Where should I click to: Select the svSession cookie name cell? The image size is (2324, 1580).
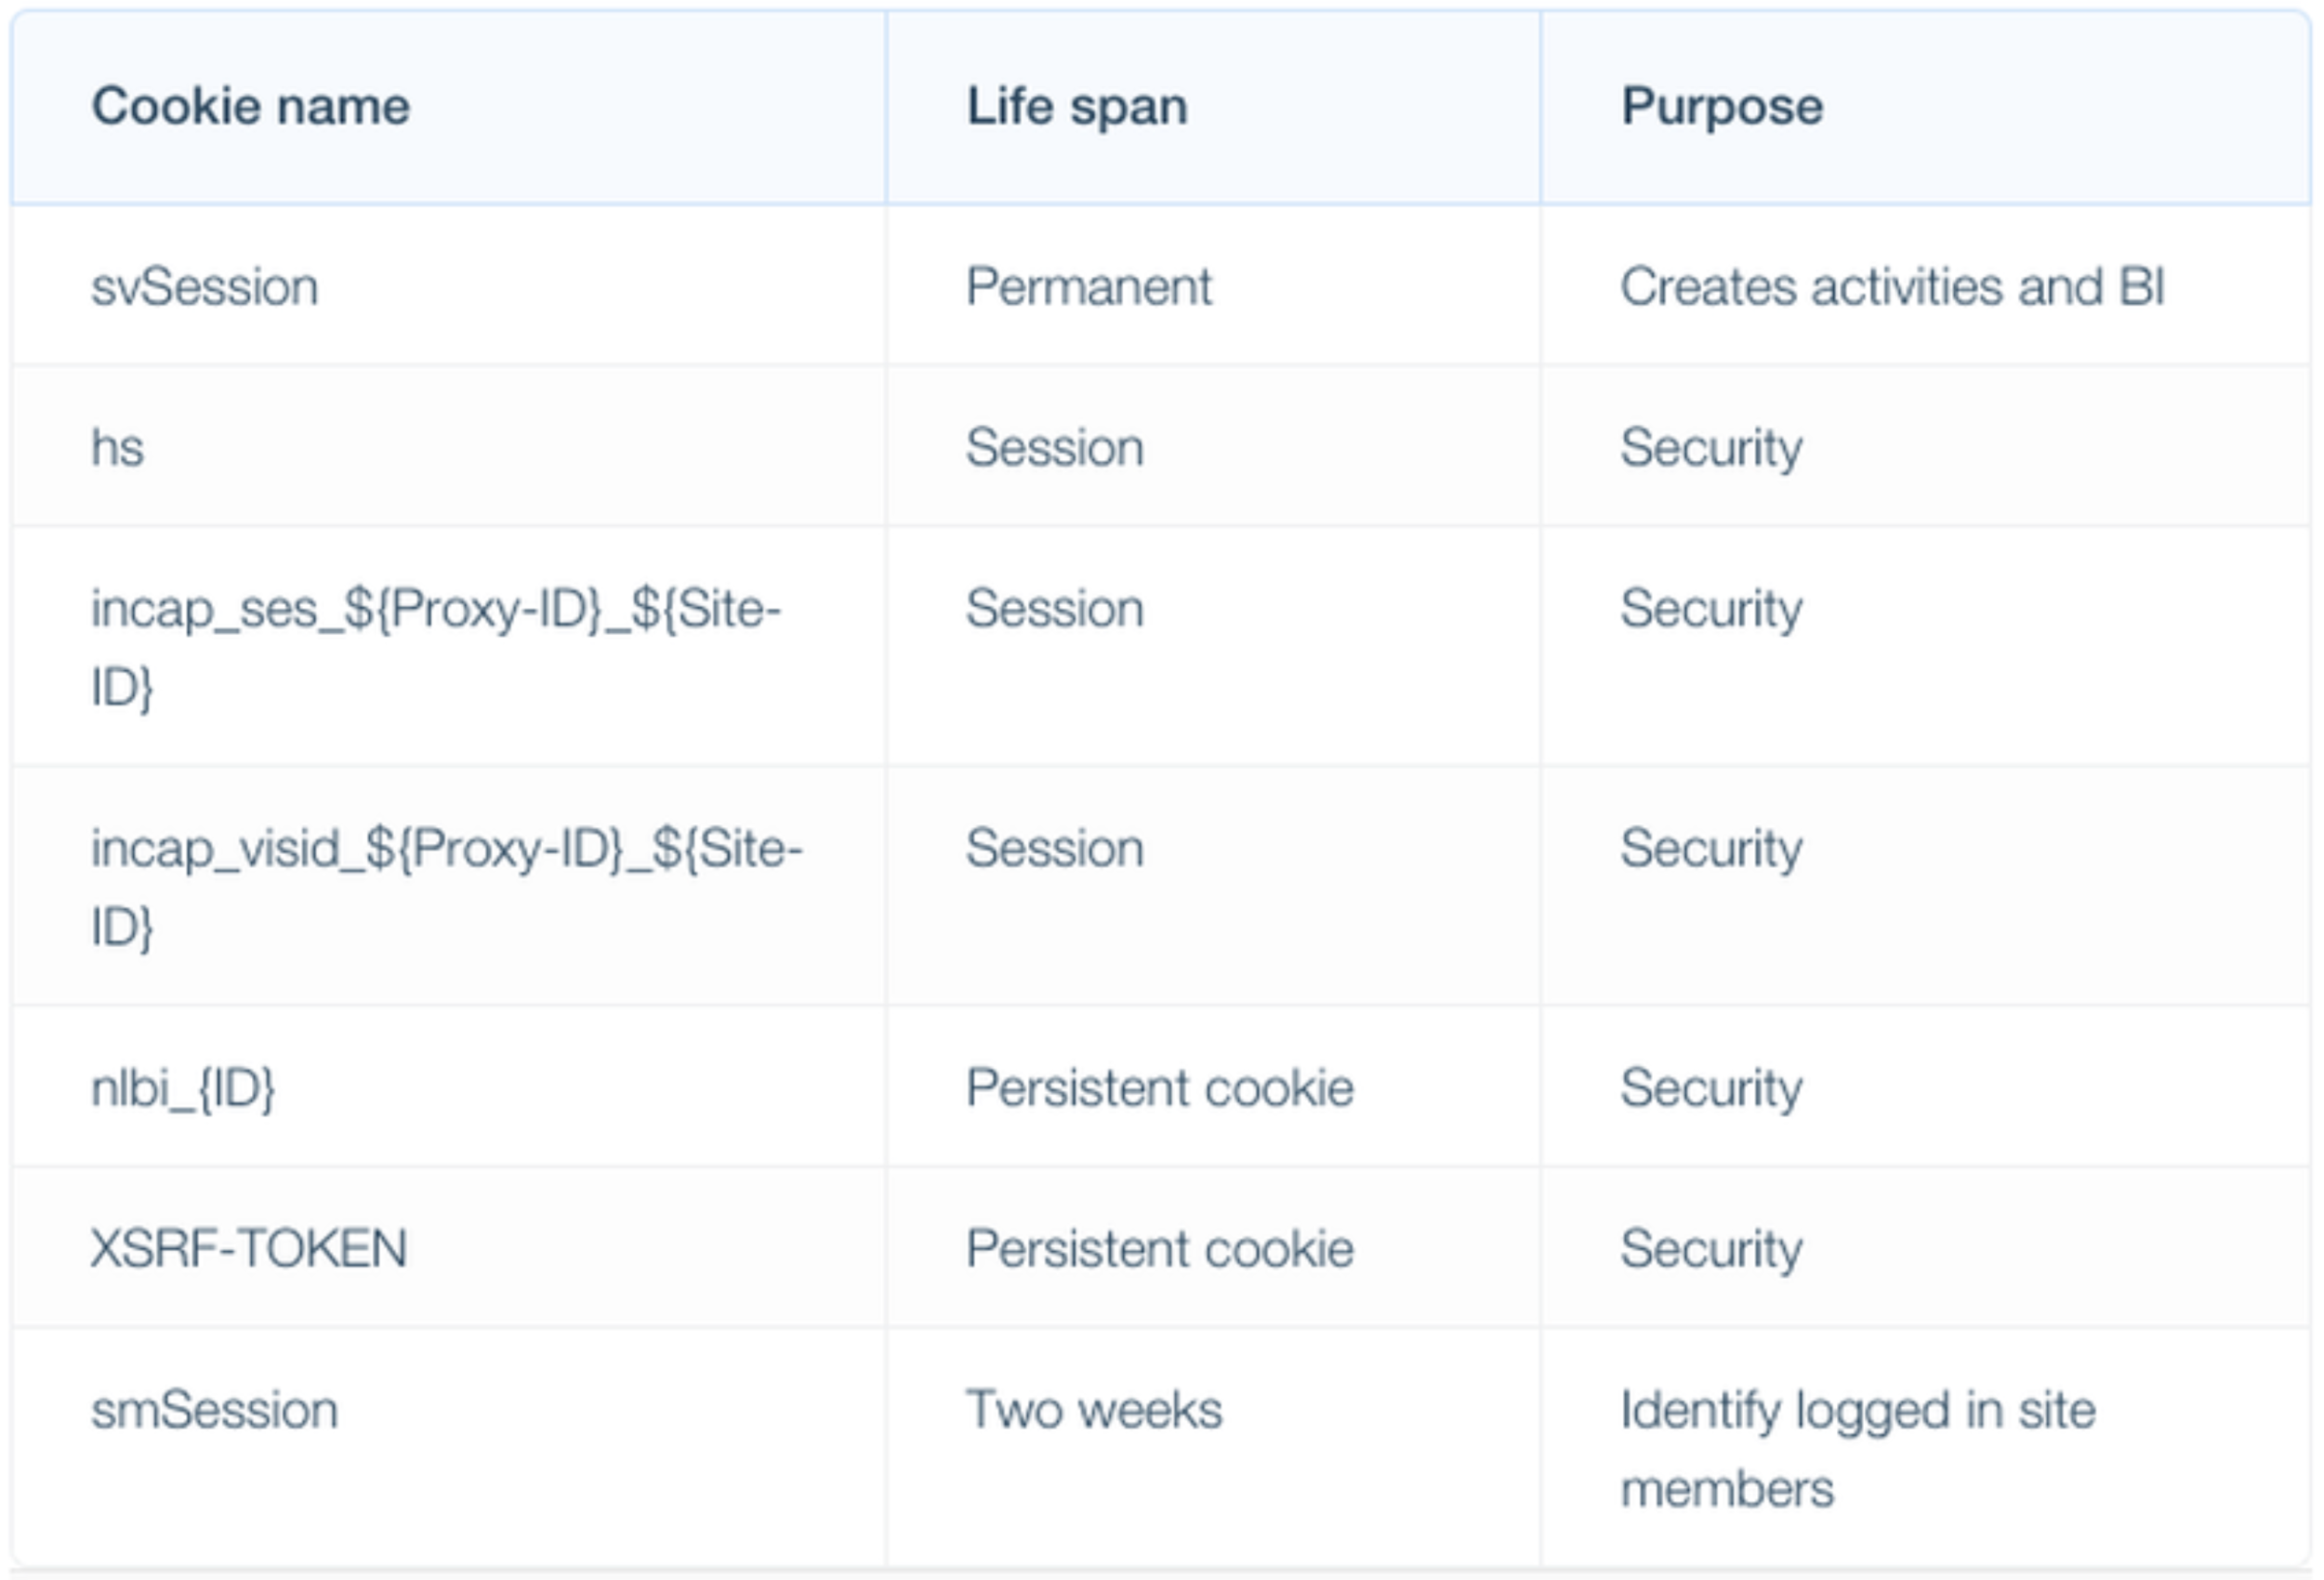(205, 287)
